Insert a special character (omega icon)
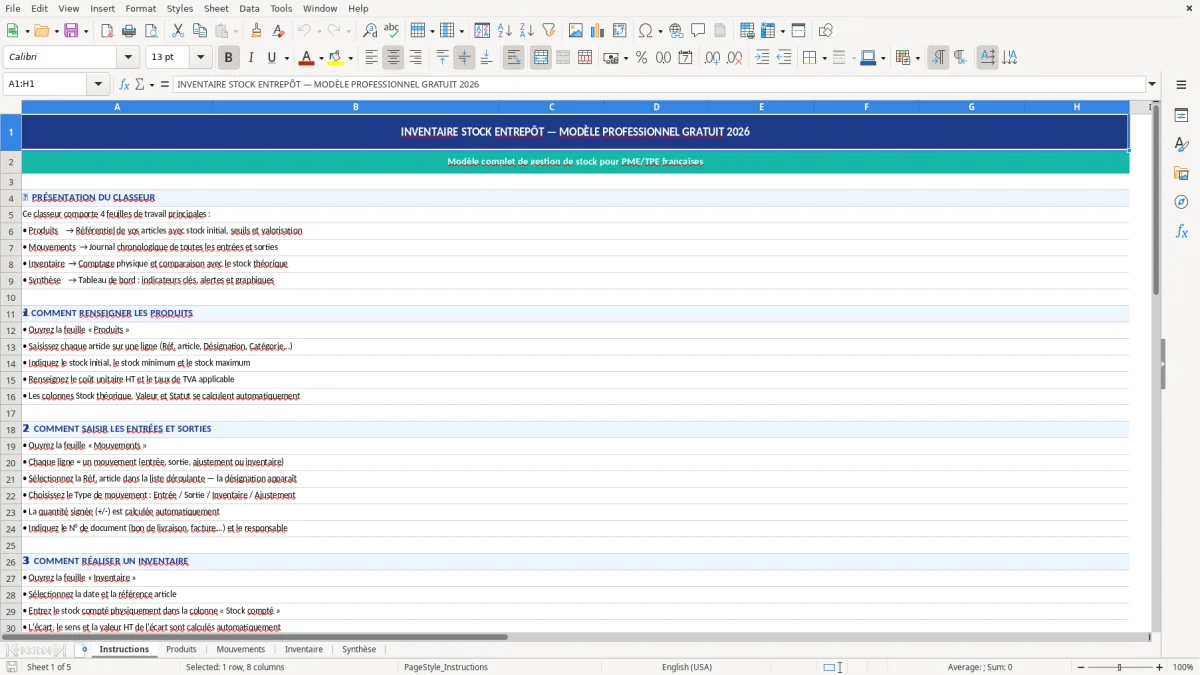1200x675 pixels. pos(645,31)
